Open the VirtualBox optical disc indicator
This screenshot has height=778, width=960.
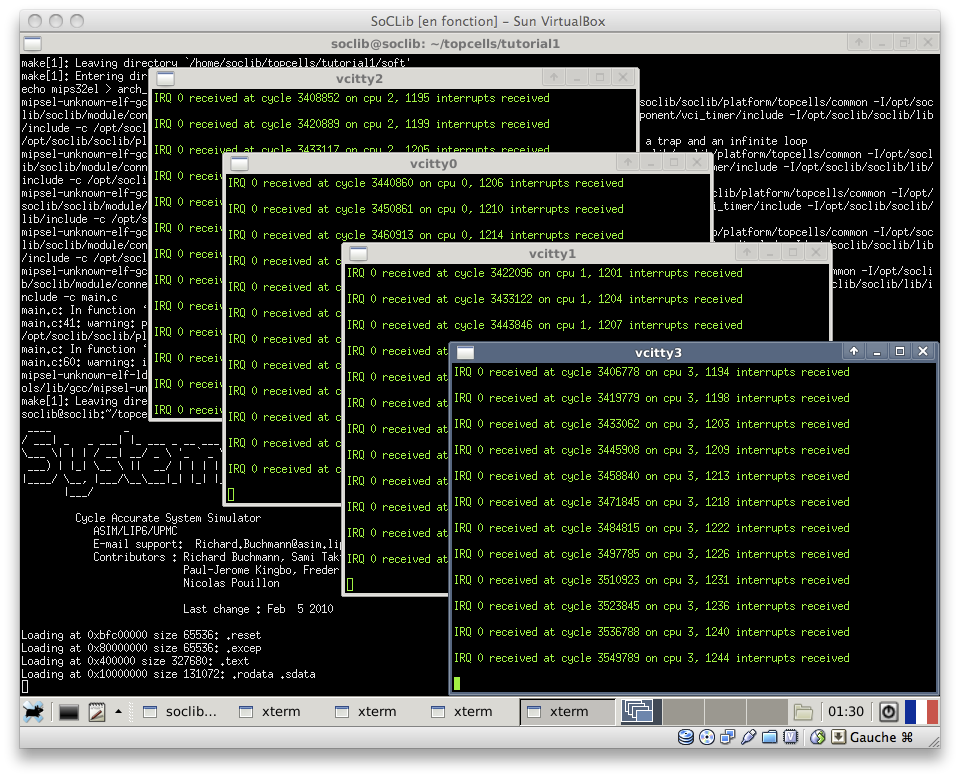point(707,738)
